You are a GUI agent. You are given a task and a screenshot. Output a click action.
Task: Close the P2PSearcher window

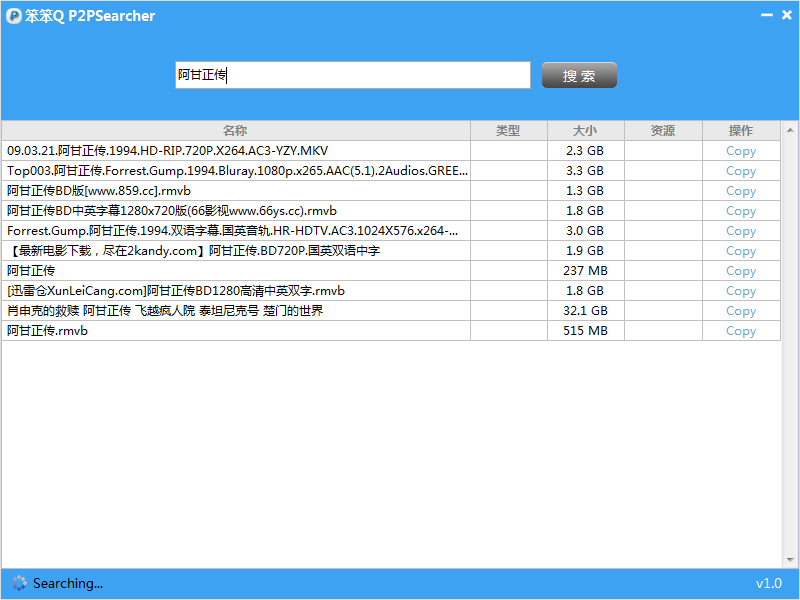pyautogui.click(x=787, y=15)
